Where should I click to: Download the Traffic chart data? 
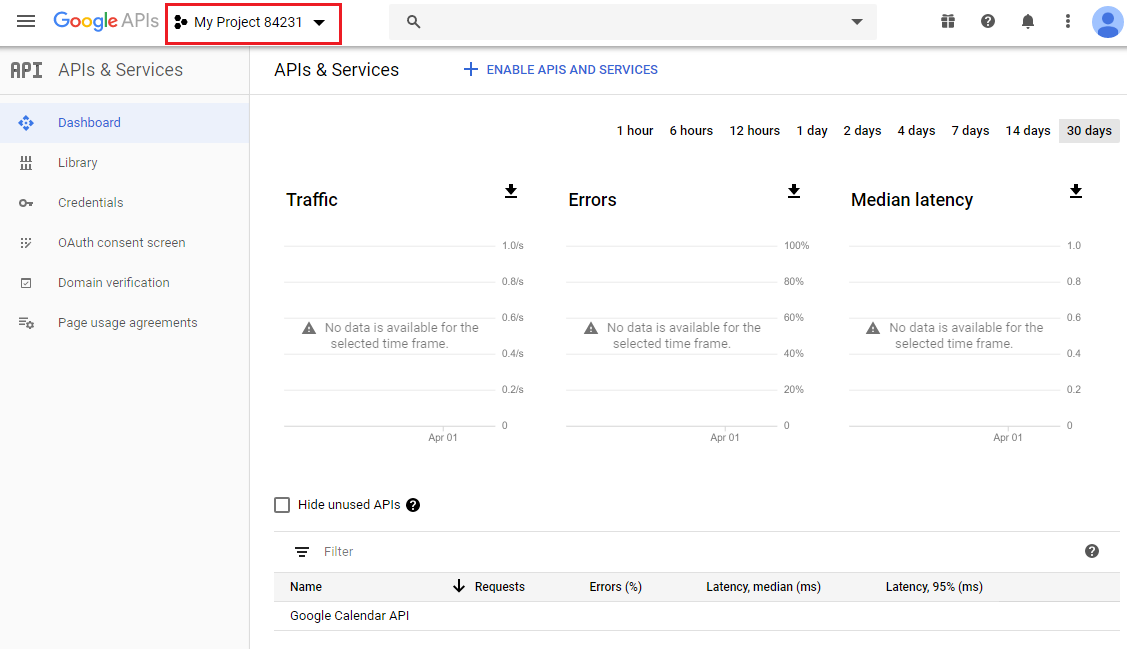click(x=511, y=191)
